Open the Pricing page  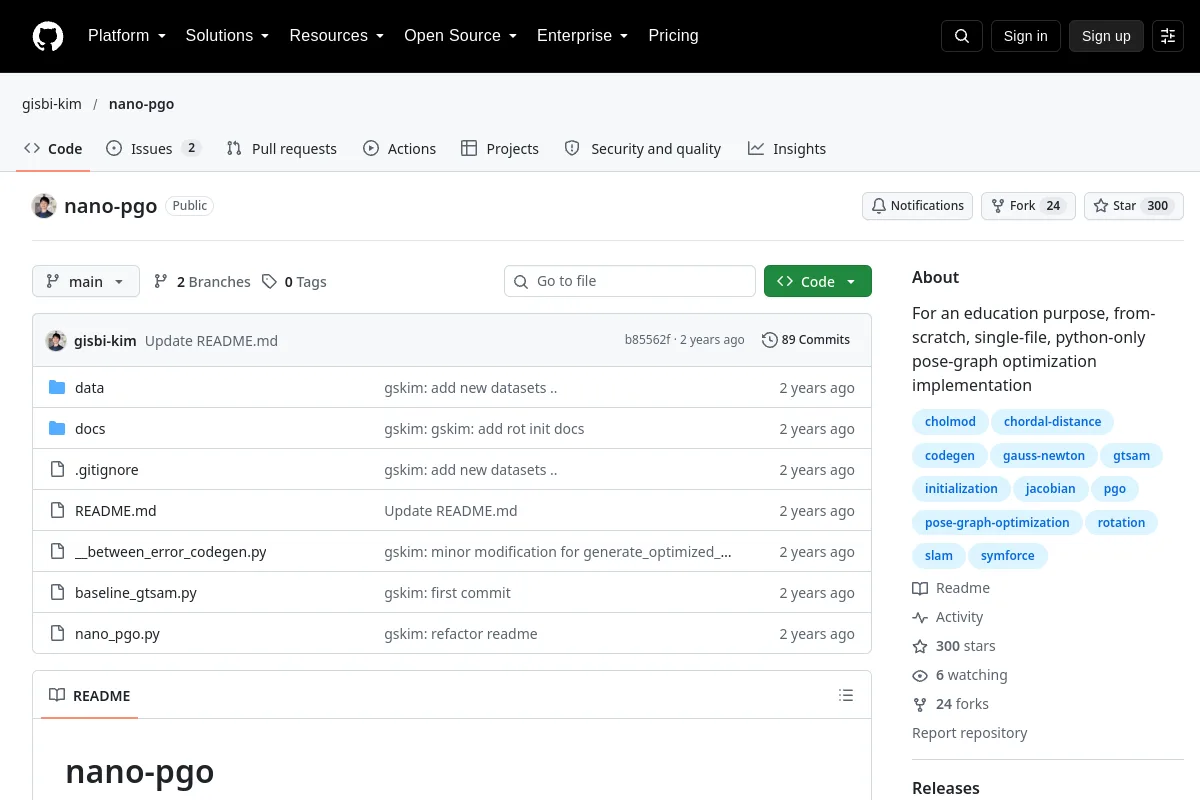673,36
